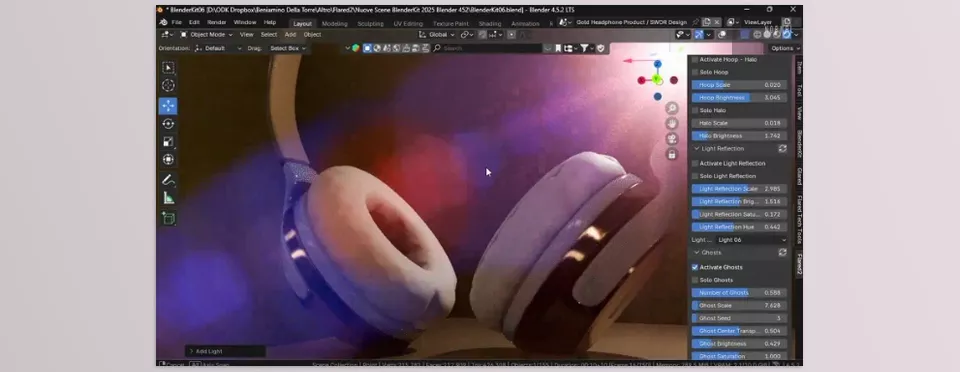Open the viewport Add menu
The height and width of the screenshot is (372, 960).
pos(290,35)
